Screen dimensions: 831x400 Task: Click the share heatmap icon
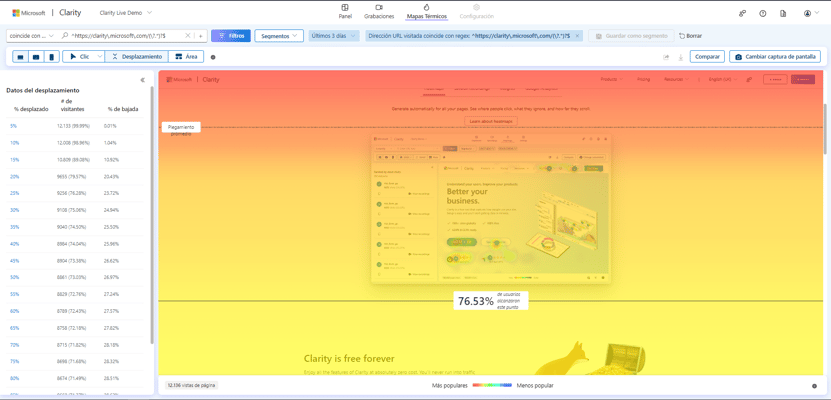[x=666, y=57]
